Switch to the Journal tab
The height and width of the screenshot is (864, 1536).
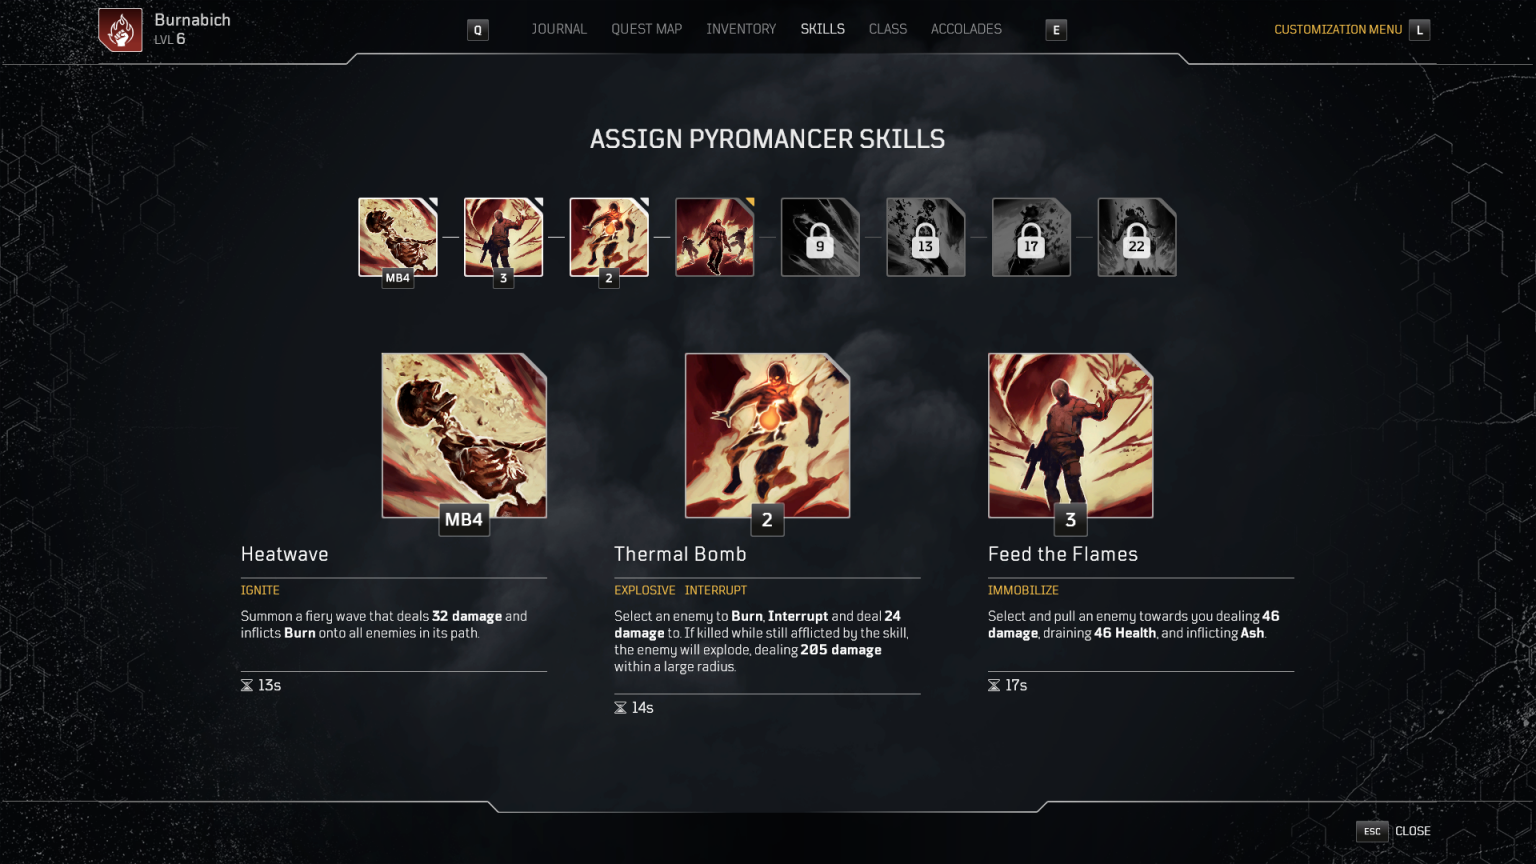point(559,29)
